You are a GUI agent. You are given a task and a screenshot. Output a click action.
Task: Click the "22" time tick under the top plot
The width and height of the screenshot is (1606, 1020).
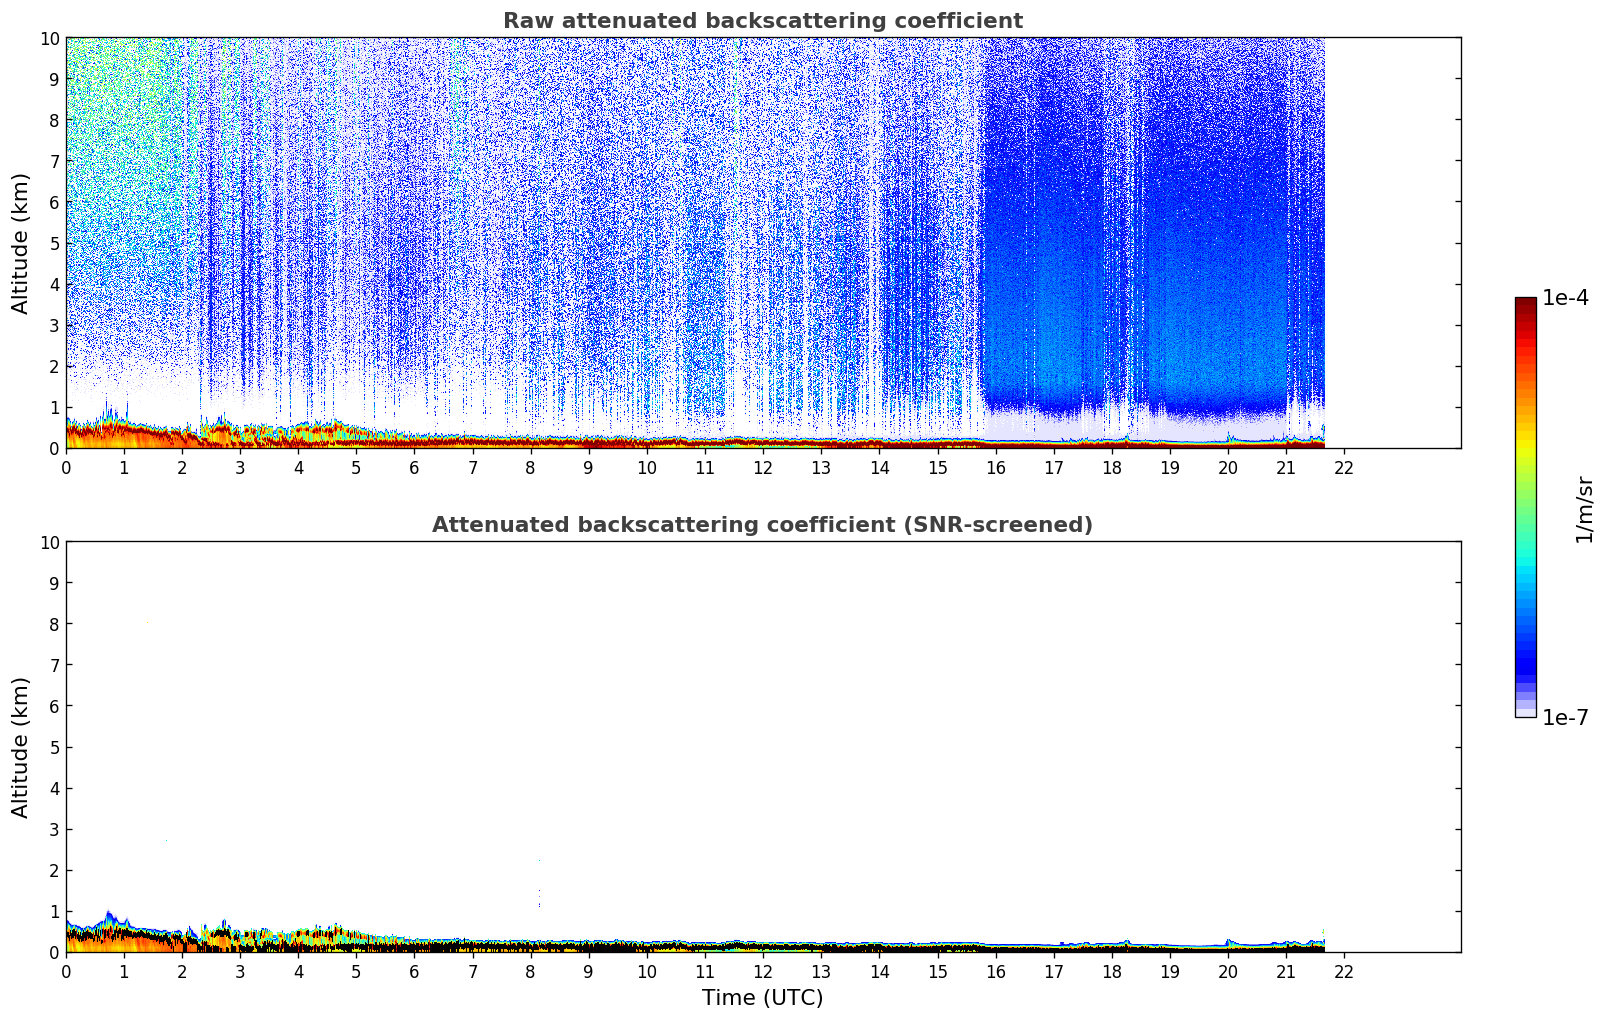coord(1344,468)
